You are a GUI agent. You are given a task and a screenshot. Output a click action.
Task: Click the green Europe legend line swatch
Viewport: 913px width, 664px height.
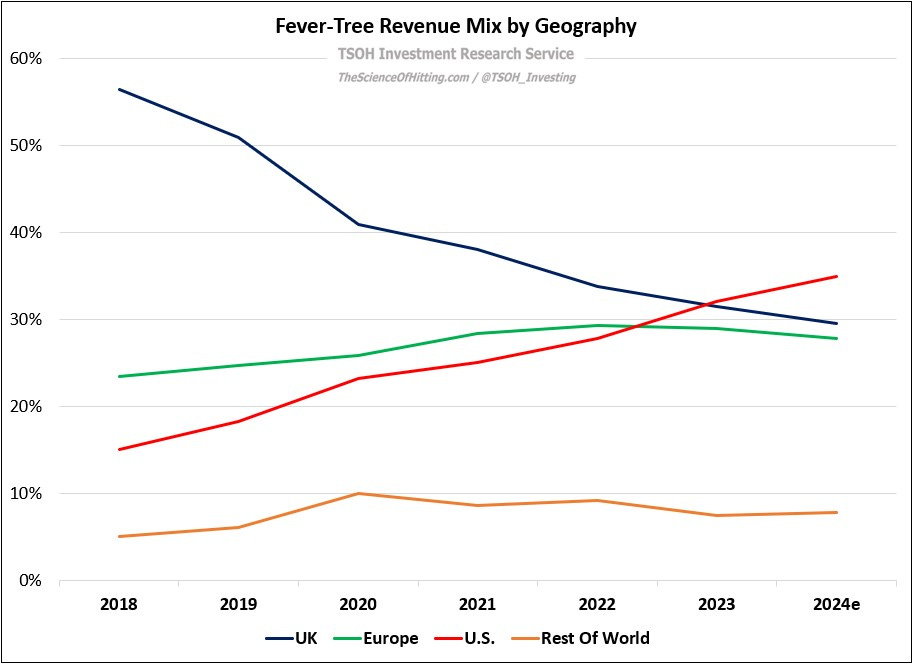coord(348,639)
